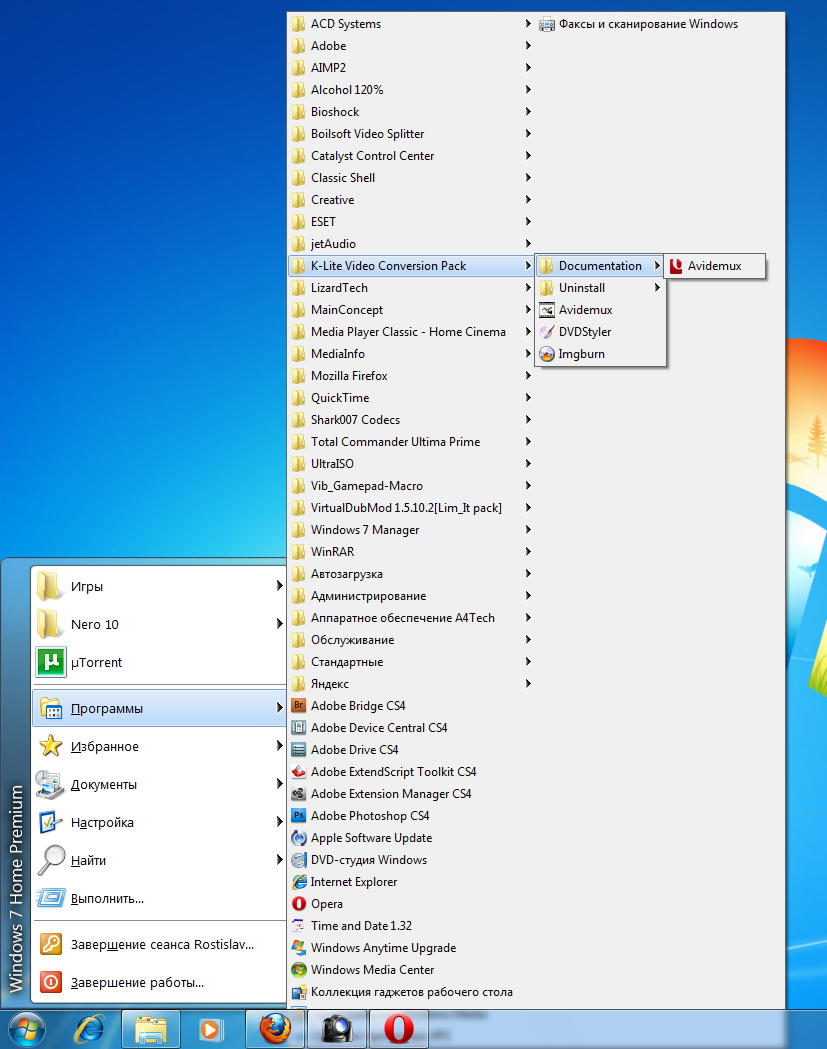Click the Коллекция гаджетов рабочего стола icon
This screenshot has height=1049, width=827.
299,991
